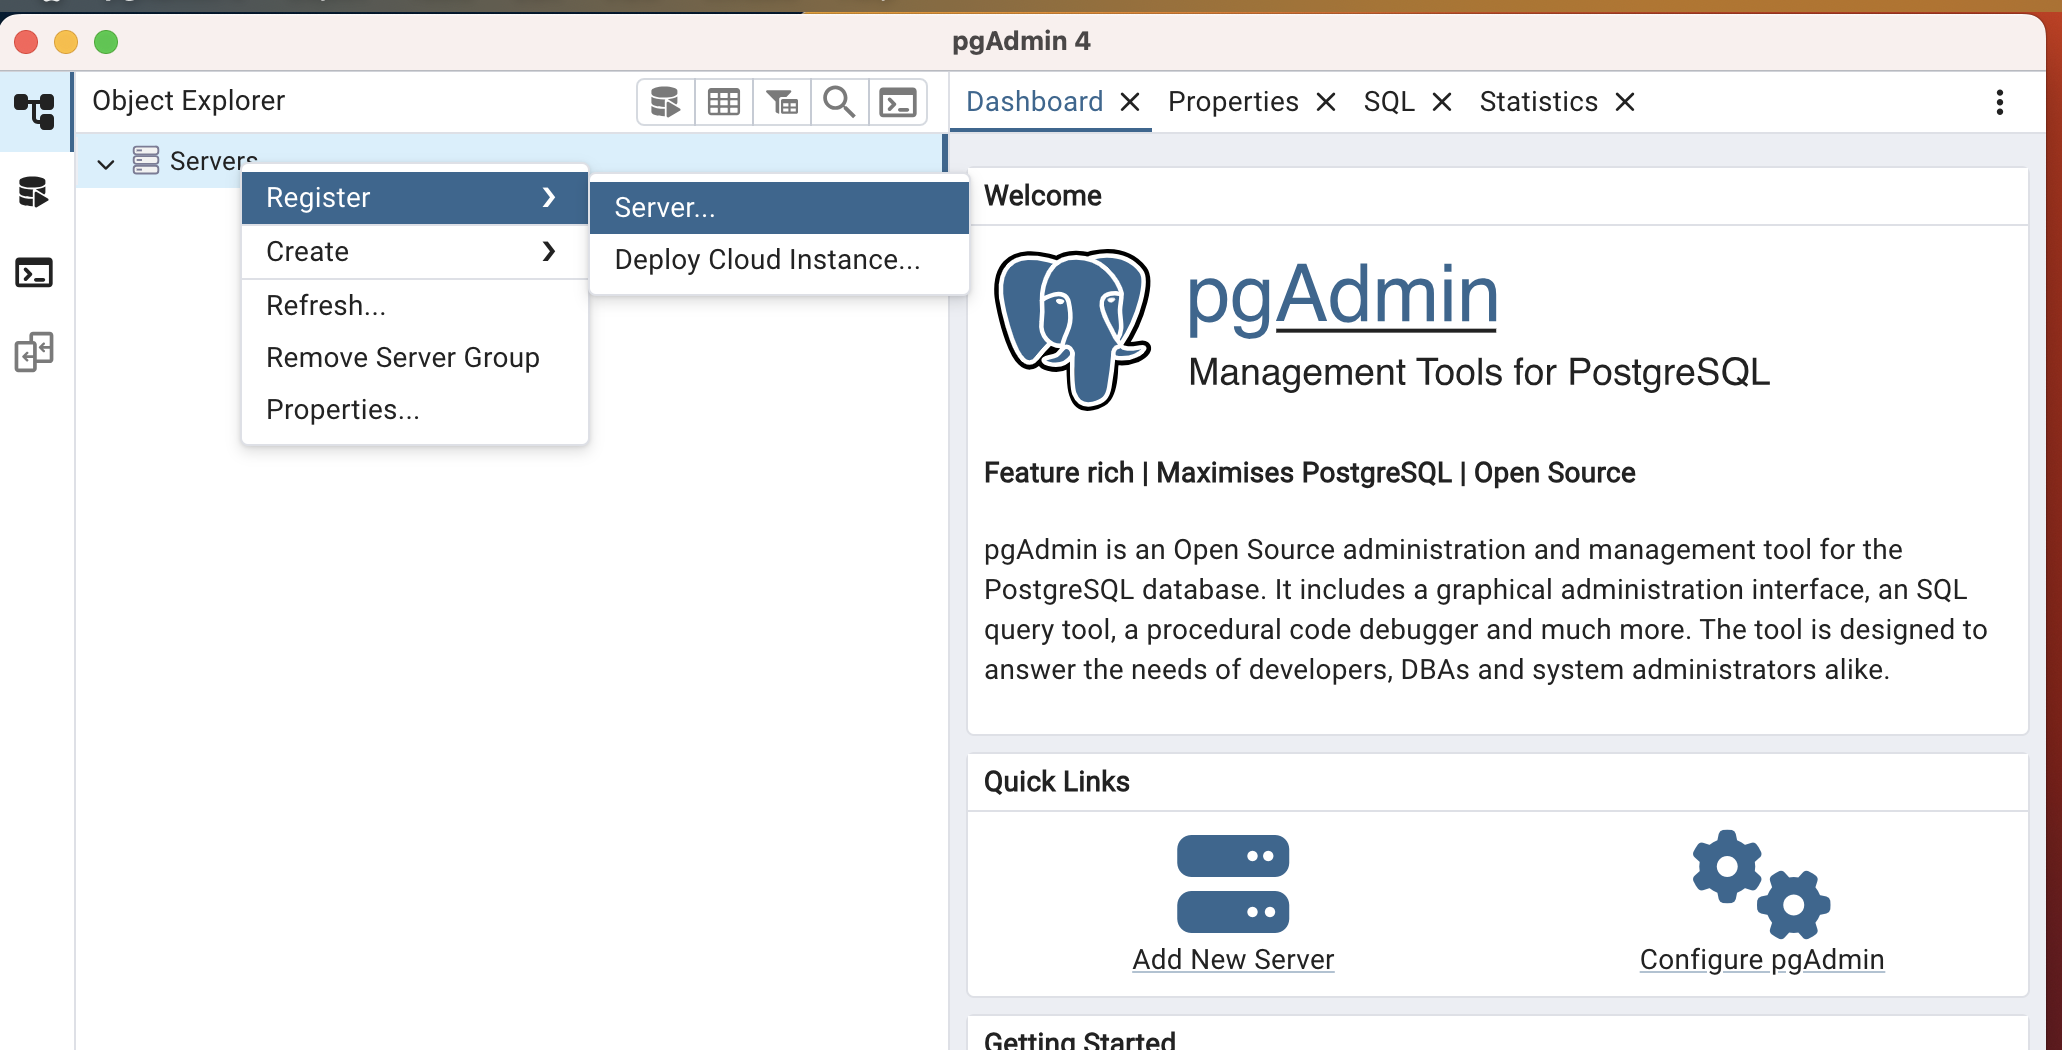Switch to the Properties tab
Viewport: 2062px width, 1050px height.
coord(1233,102)
